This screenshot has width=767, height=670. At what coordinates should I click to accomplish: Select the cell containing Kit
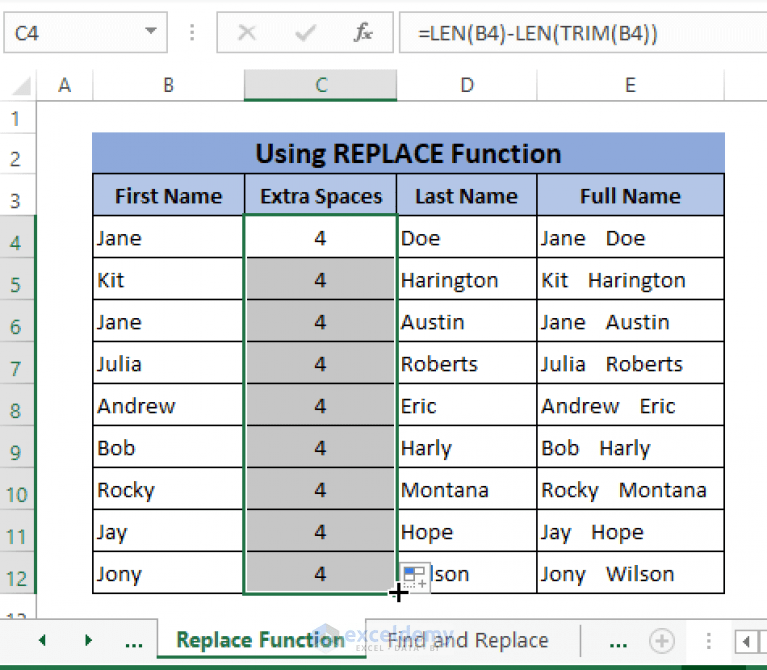pos(168,280)
